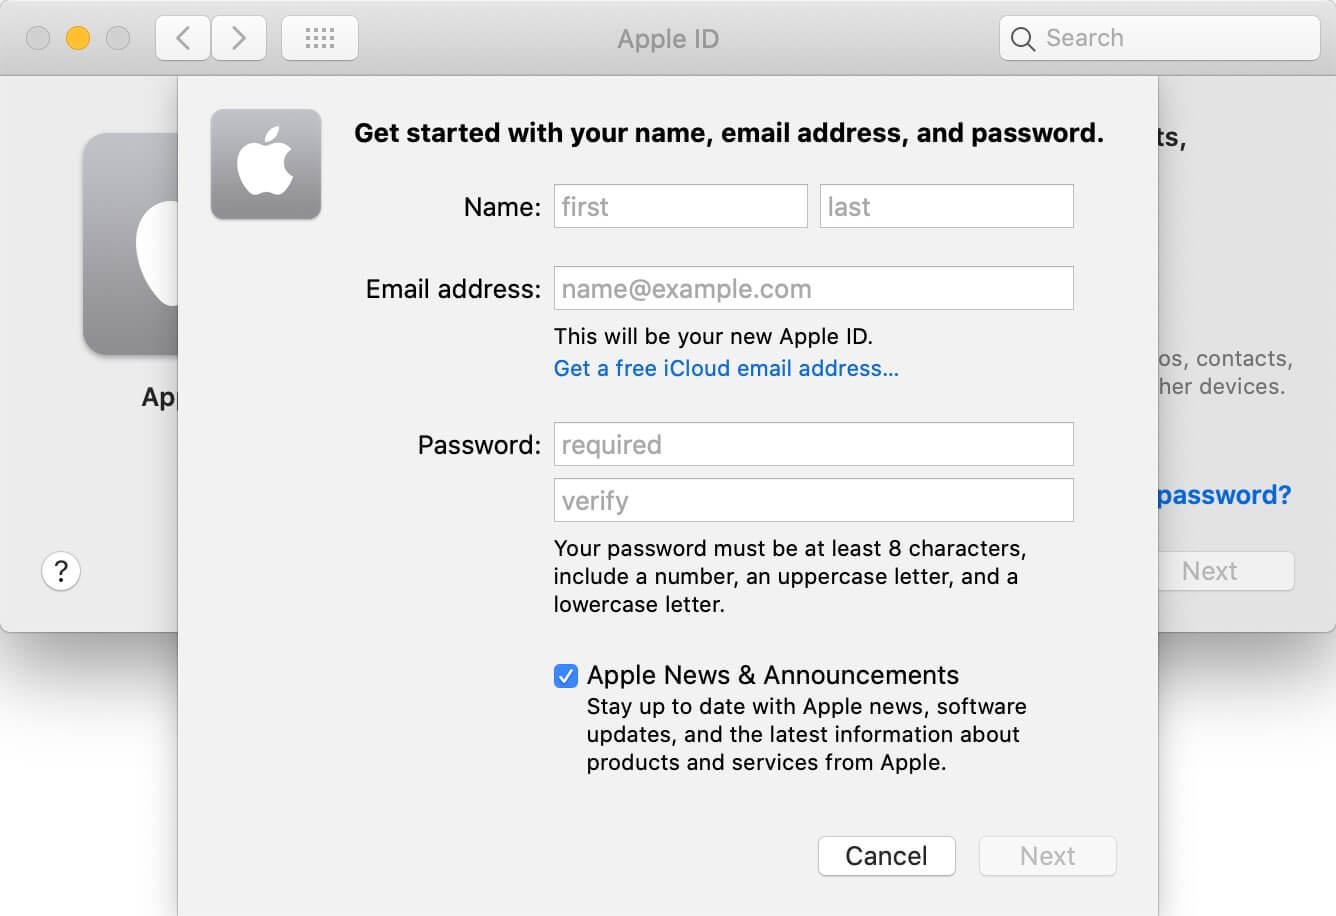Click the Apple logo in the dialog
Image resolution: width=1336 pixels, height=916 pixels.
click(x=266, y=164)
